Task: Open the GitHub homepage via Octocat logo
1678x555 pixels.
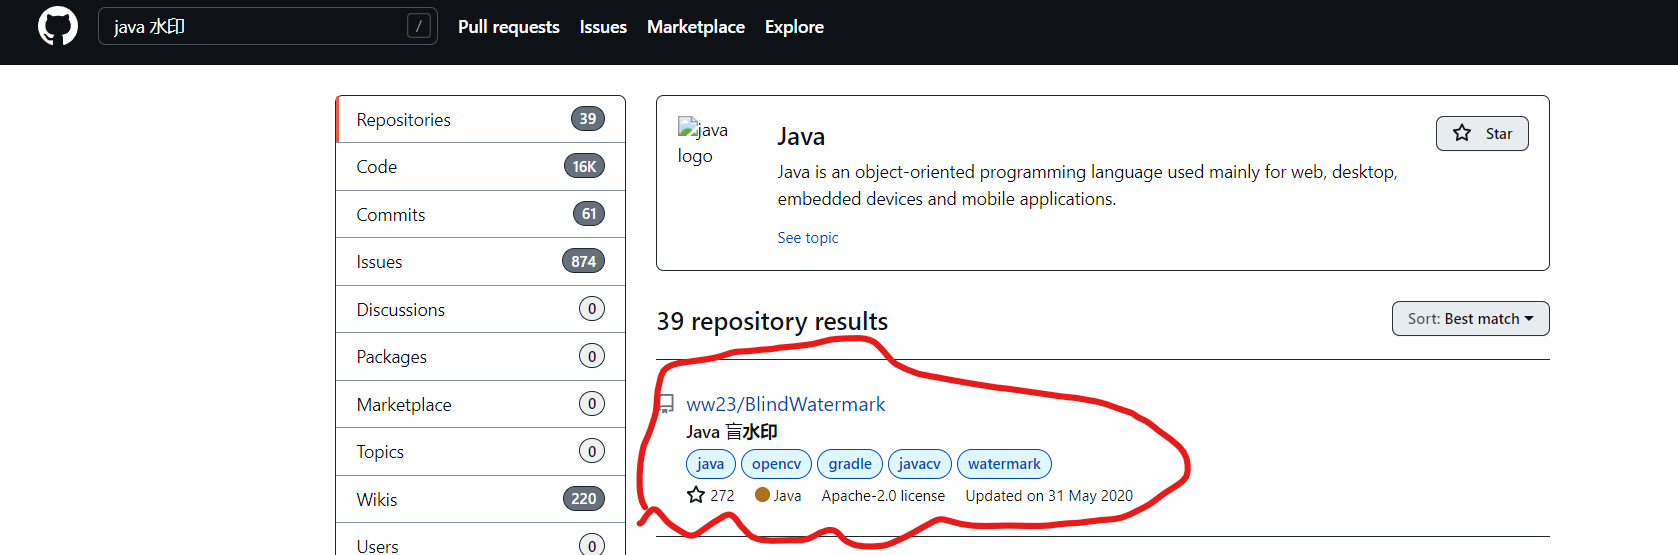Action: (x=58, y=26)
